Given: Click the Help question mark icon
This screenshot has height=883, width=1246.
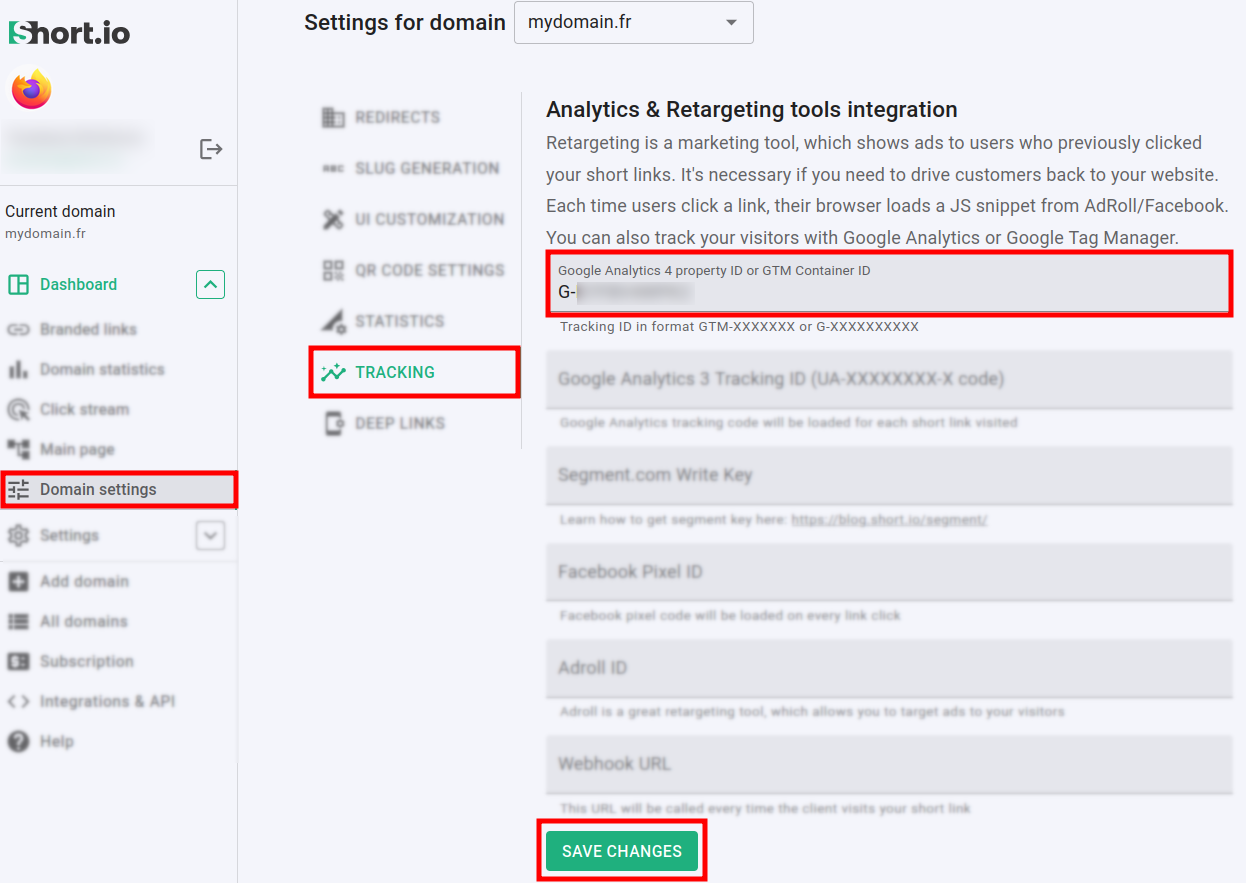Looking at the screenshot, I should click(18, 742).
